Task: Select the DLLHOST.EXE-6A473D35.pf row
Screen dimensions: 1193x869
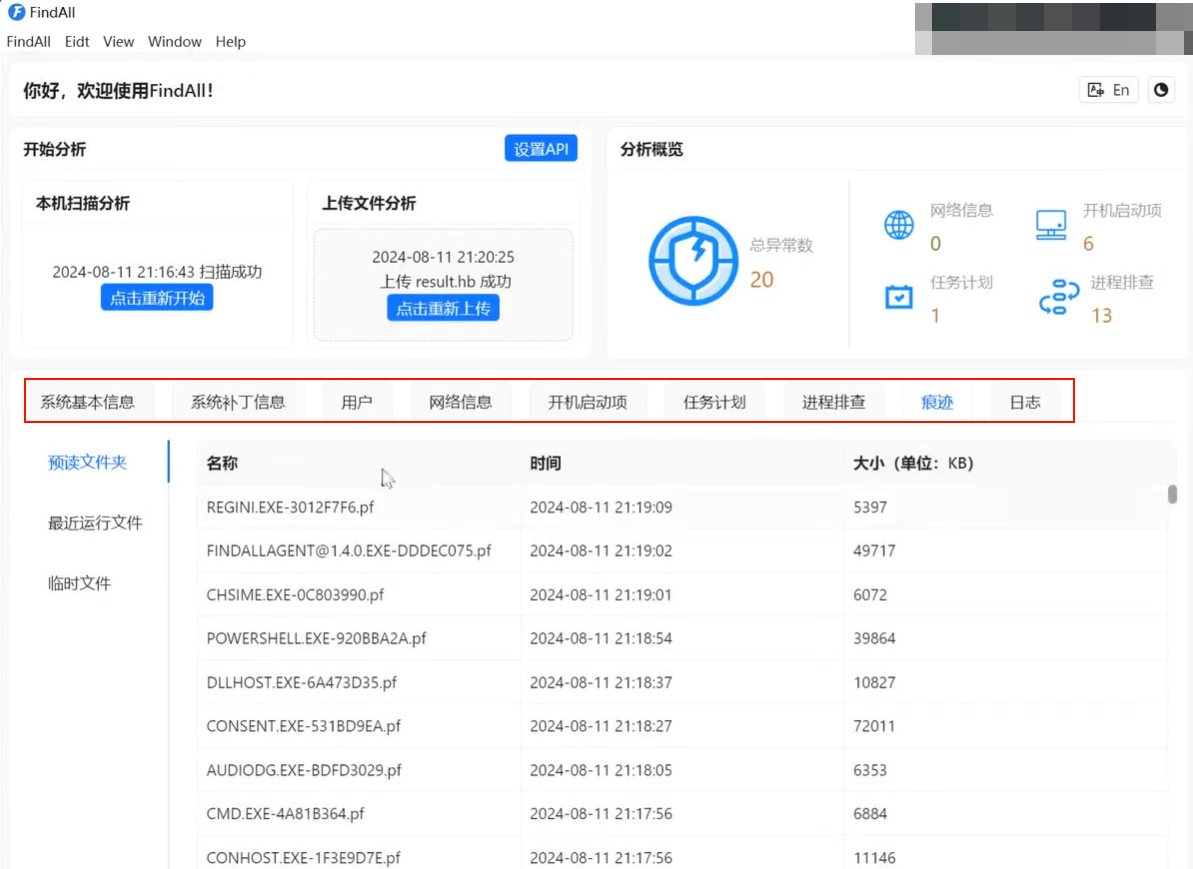Action: (x=682, y=683)
